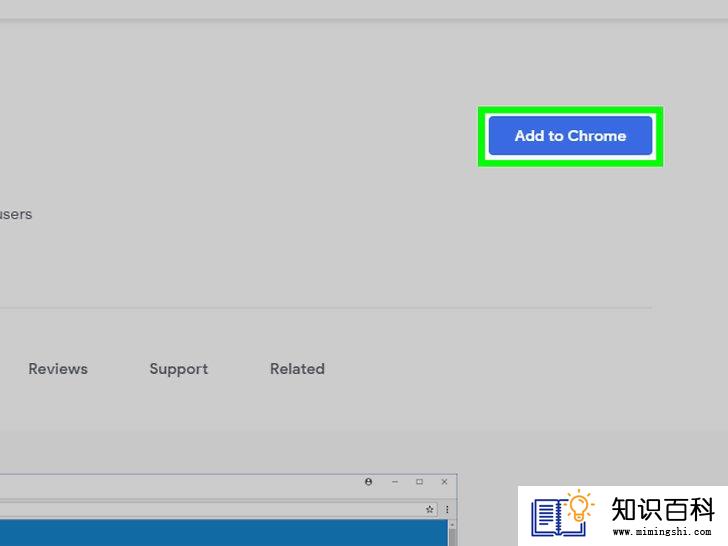The height and width of the screenshot is (546, 728).
Task: Click profile icon in preview screenshot window
Action: (x=368, y=481)
